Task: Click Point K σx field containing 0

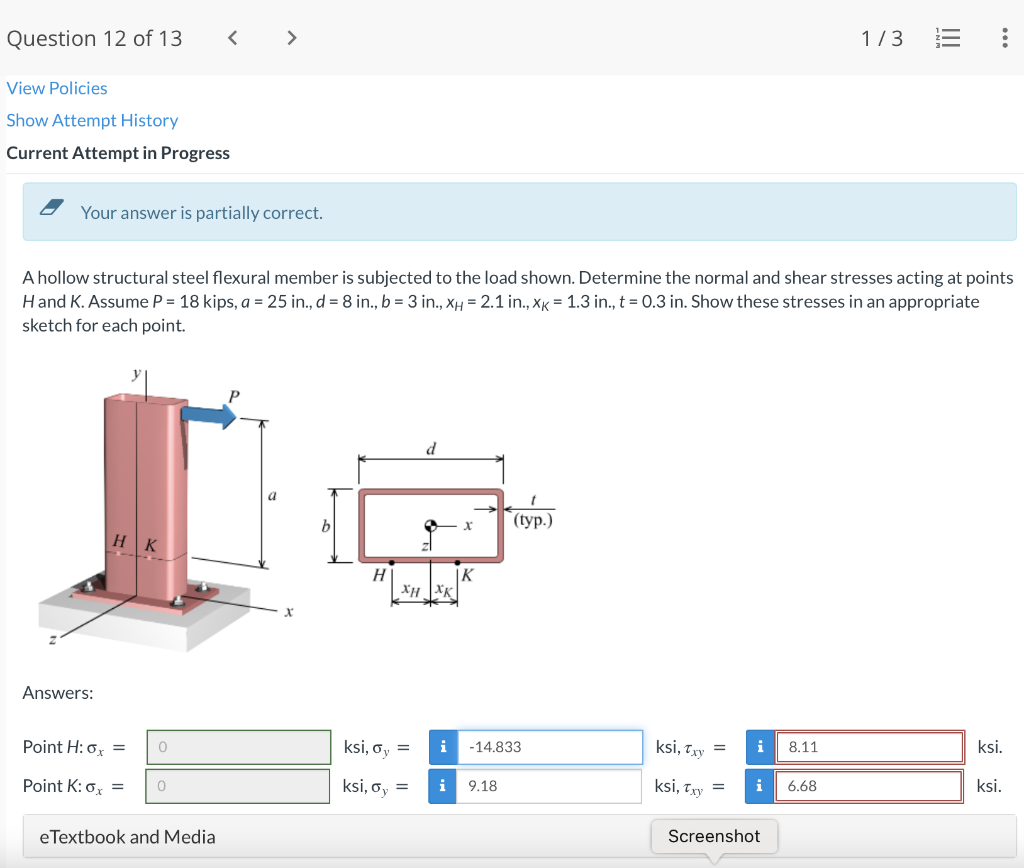Action: 238,786
